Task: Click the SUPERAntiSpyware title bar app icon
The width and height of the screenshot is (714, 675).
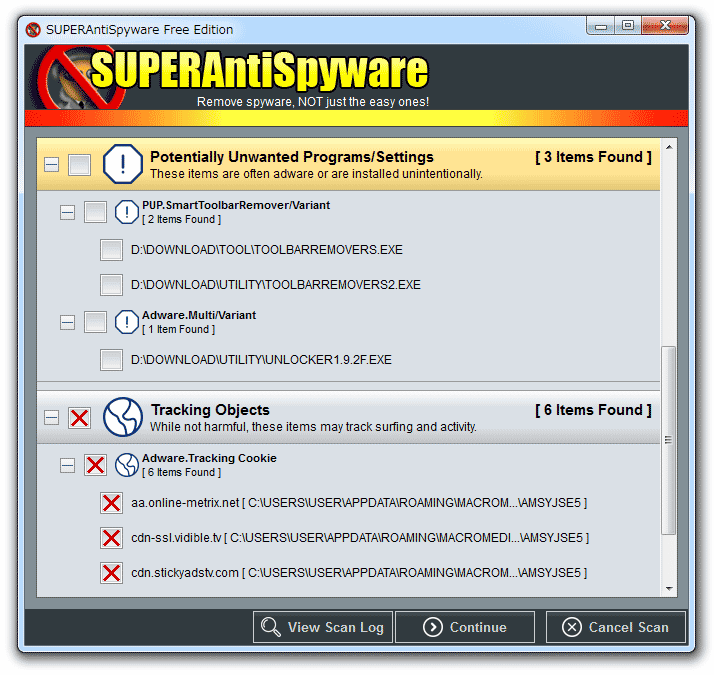Action: tap(33, 30)
